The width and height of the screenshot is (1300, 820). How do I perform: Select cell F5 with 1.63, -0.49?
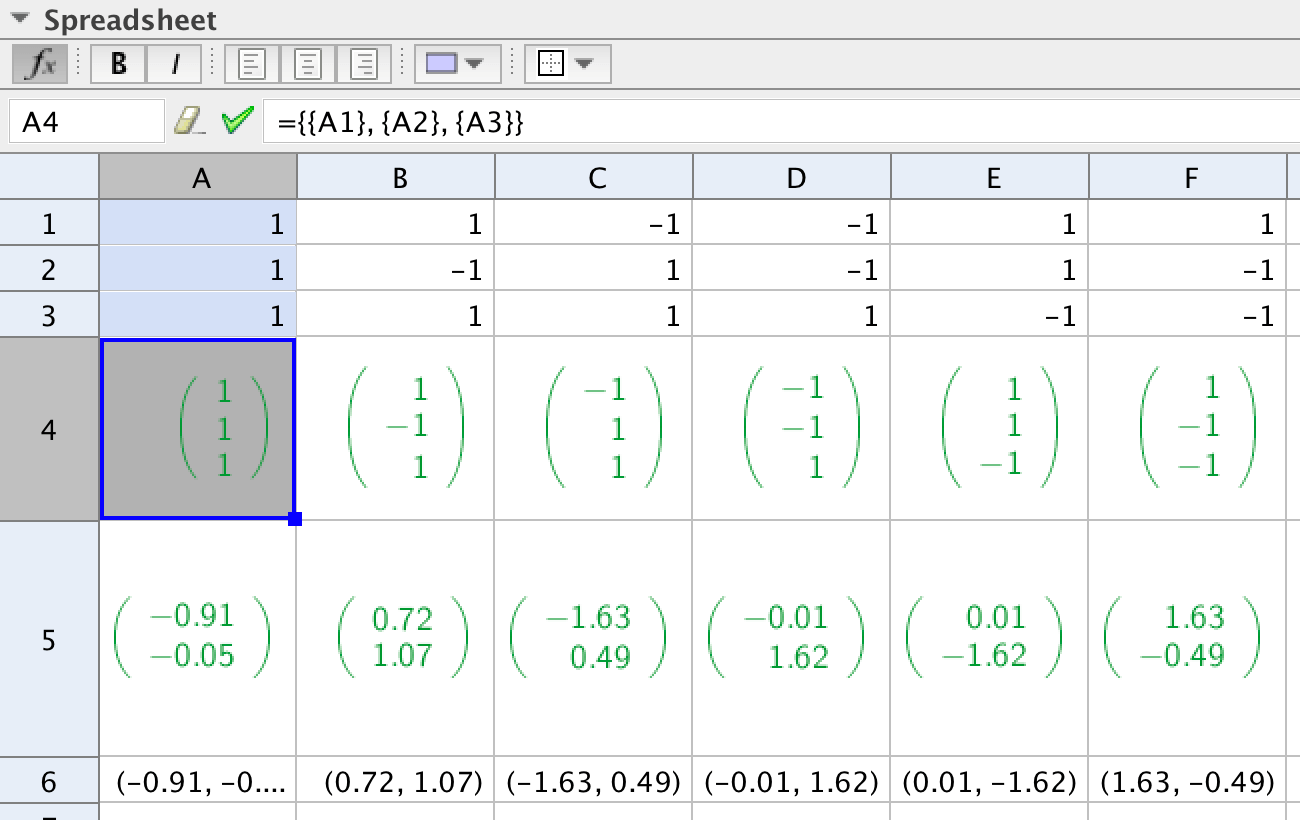tap(1188, 639)
